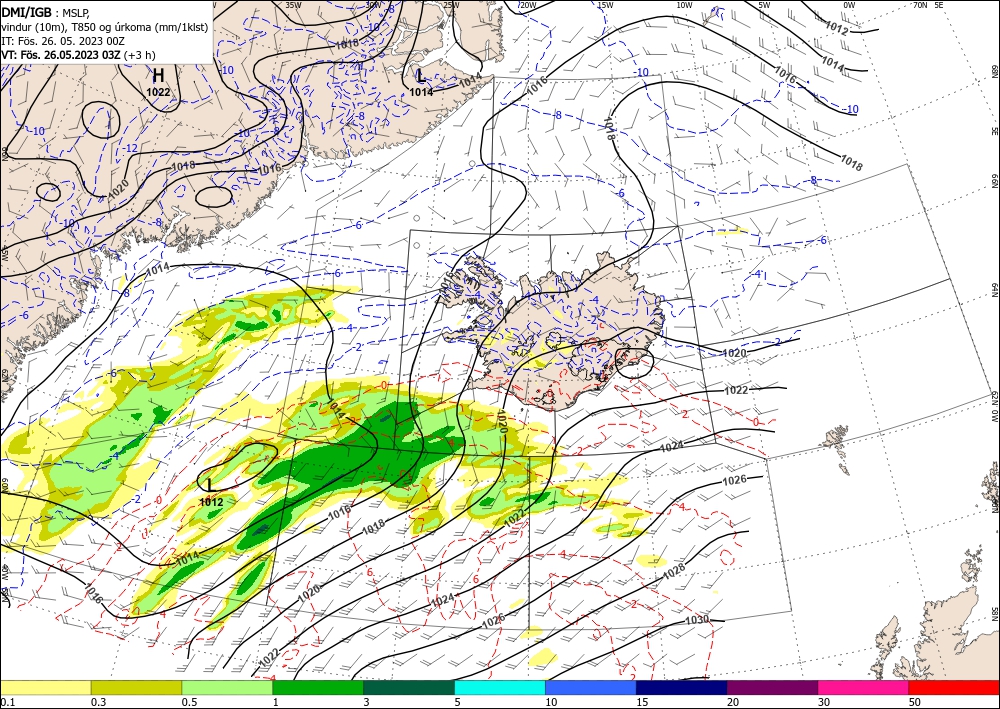
Task: Click the purple 20–30 legend band
Action: pos(772,687)
